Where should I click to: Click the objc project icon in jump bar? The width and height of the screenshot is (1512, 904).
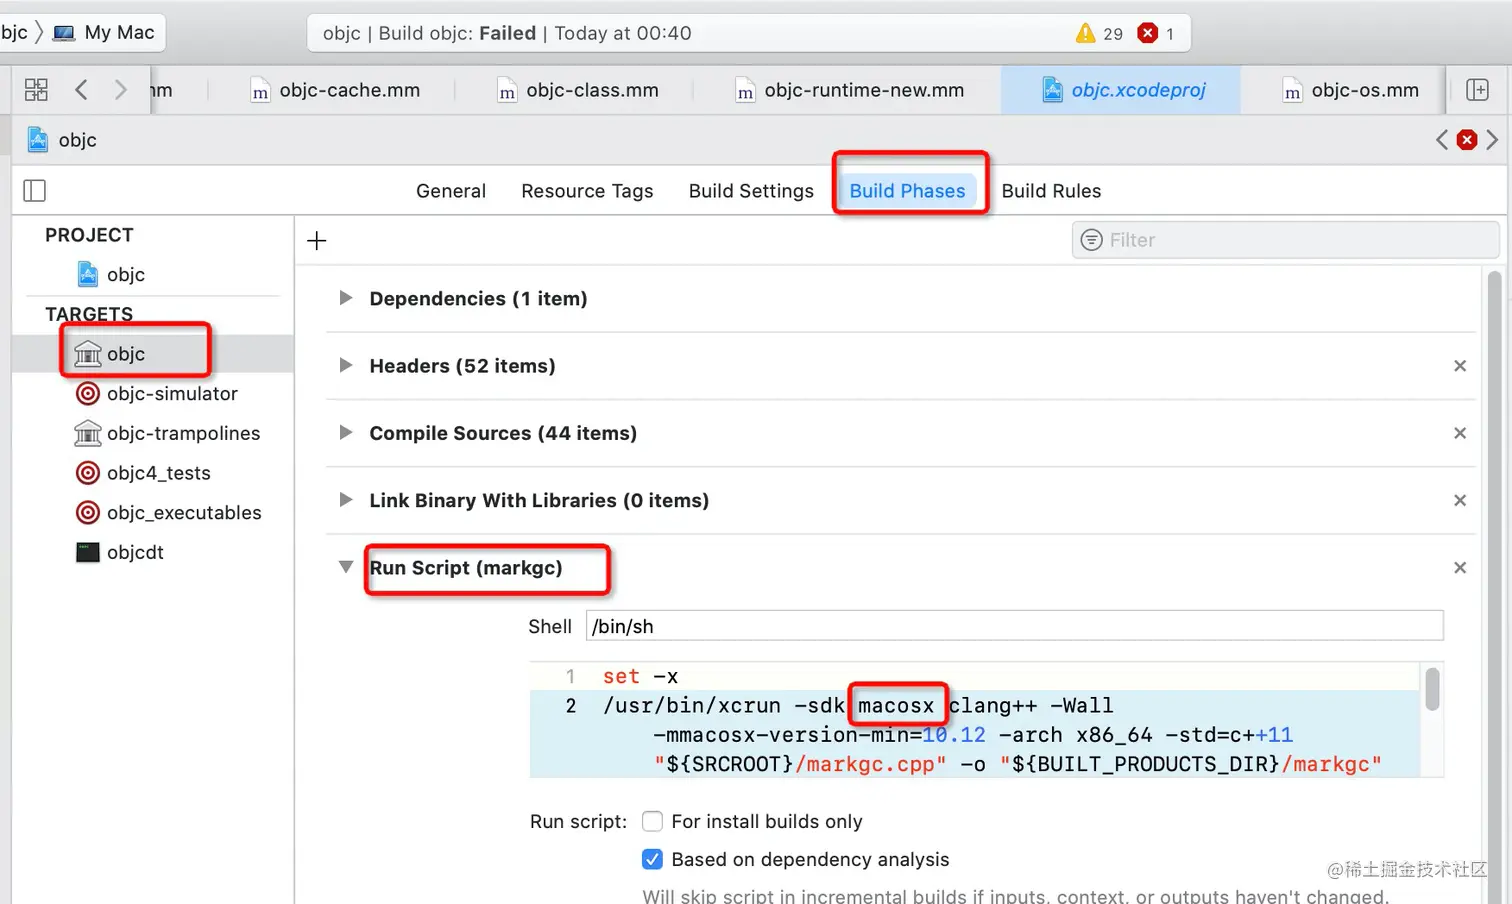point(38,140)
